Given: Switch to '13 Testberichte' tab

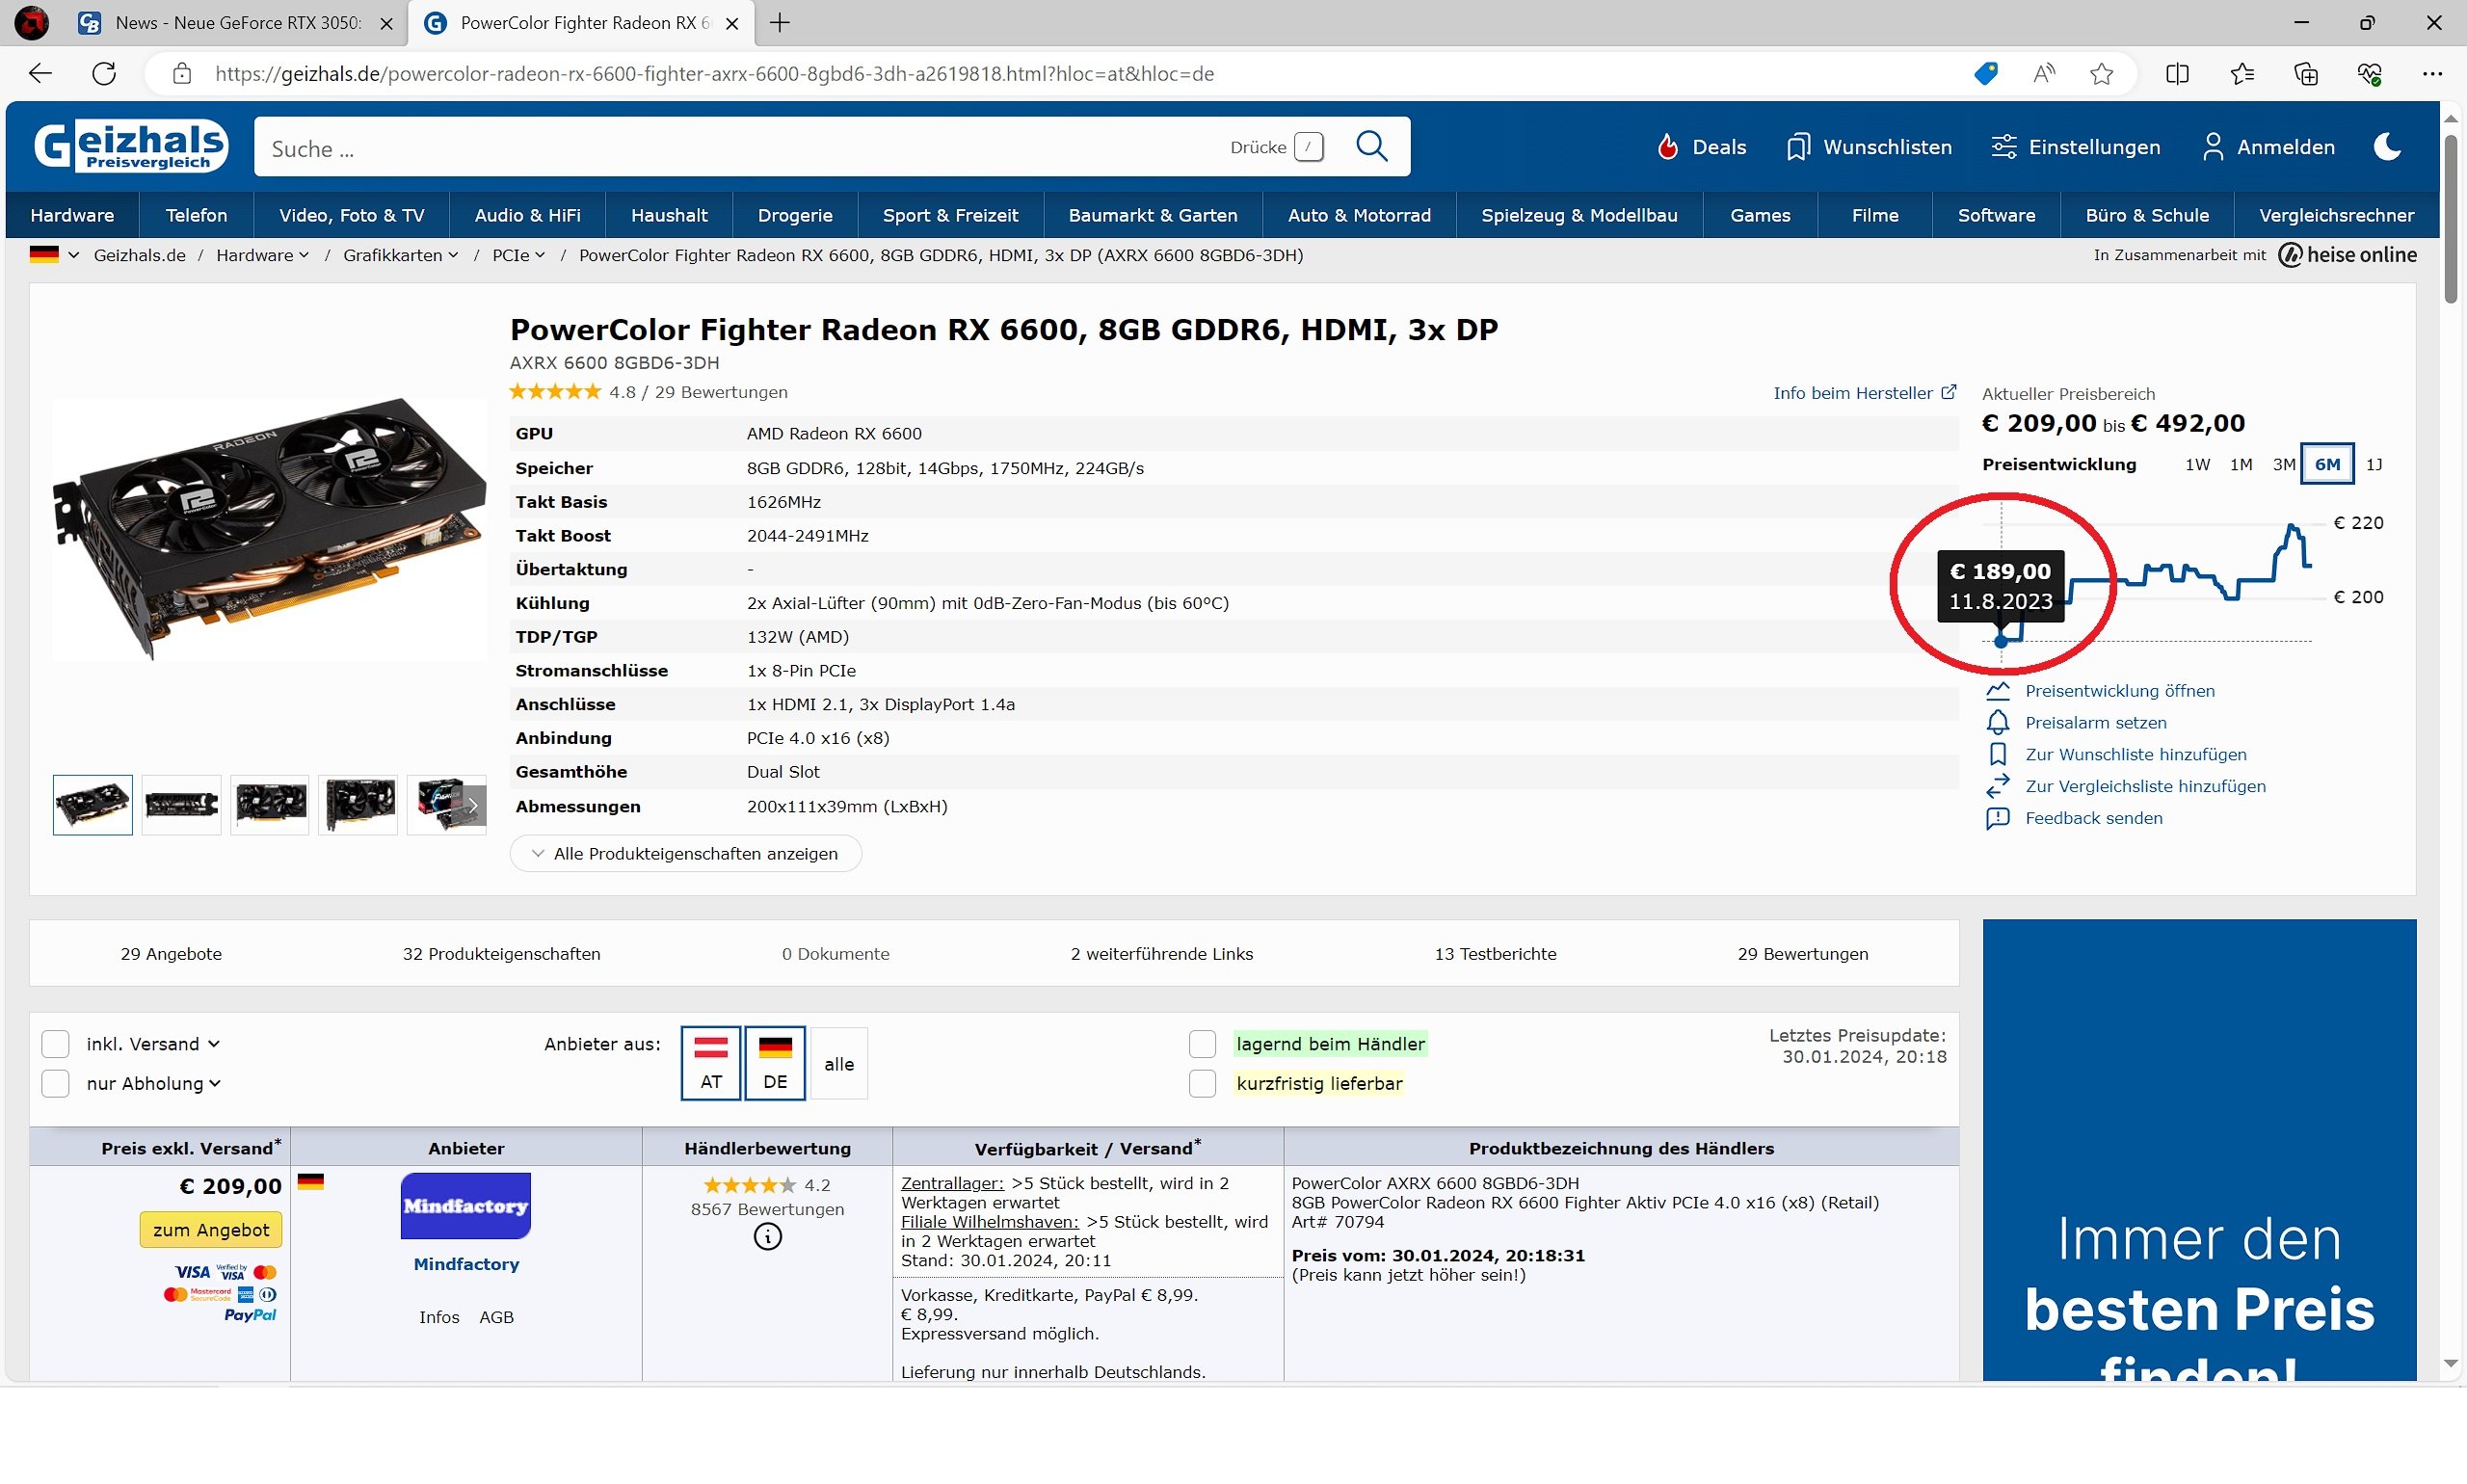Looking at the screenshot, I should coord(1494,953).
